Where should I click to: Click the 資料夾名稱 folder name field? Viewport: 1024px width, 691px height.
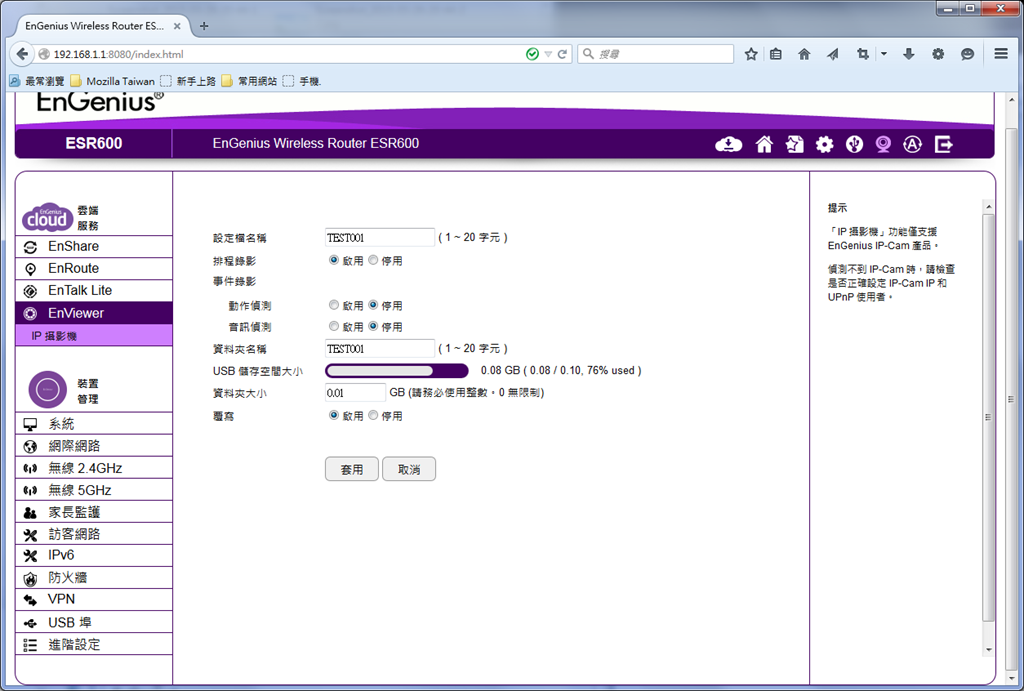[x=379, y=349]
